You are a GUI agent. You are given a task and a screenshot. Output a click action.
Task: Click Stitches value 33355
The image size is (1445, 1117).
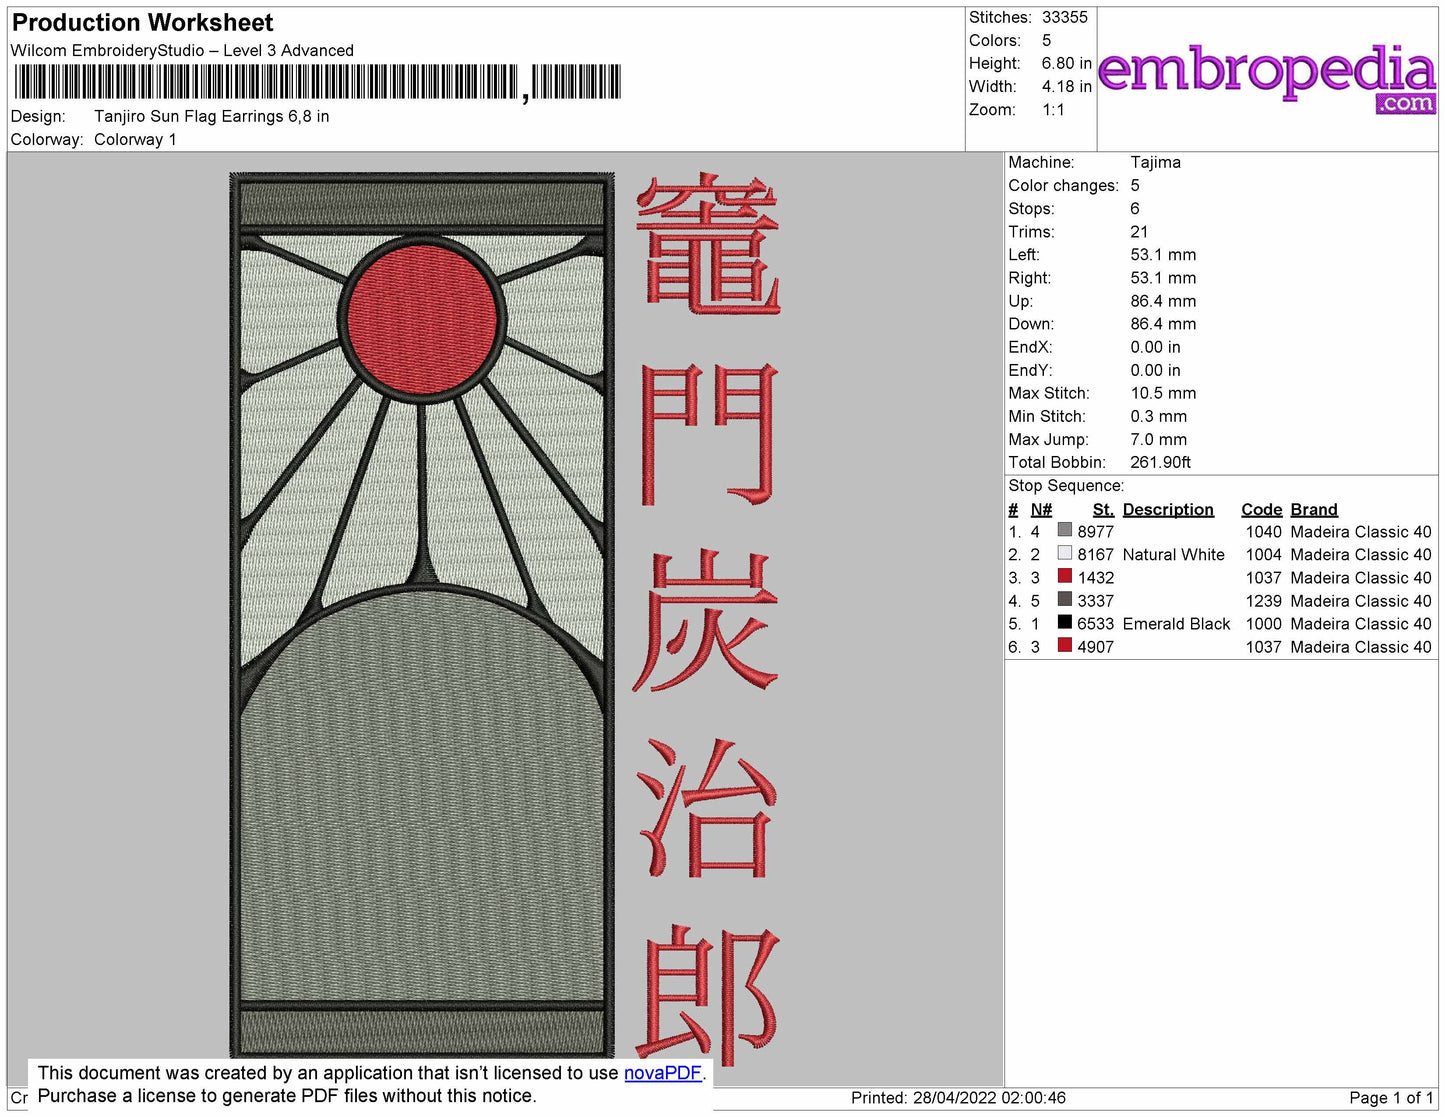[x=1065, y=17]
